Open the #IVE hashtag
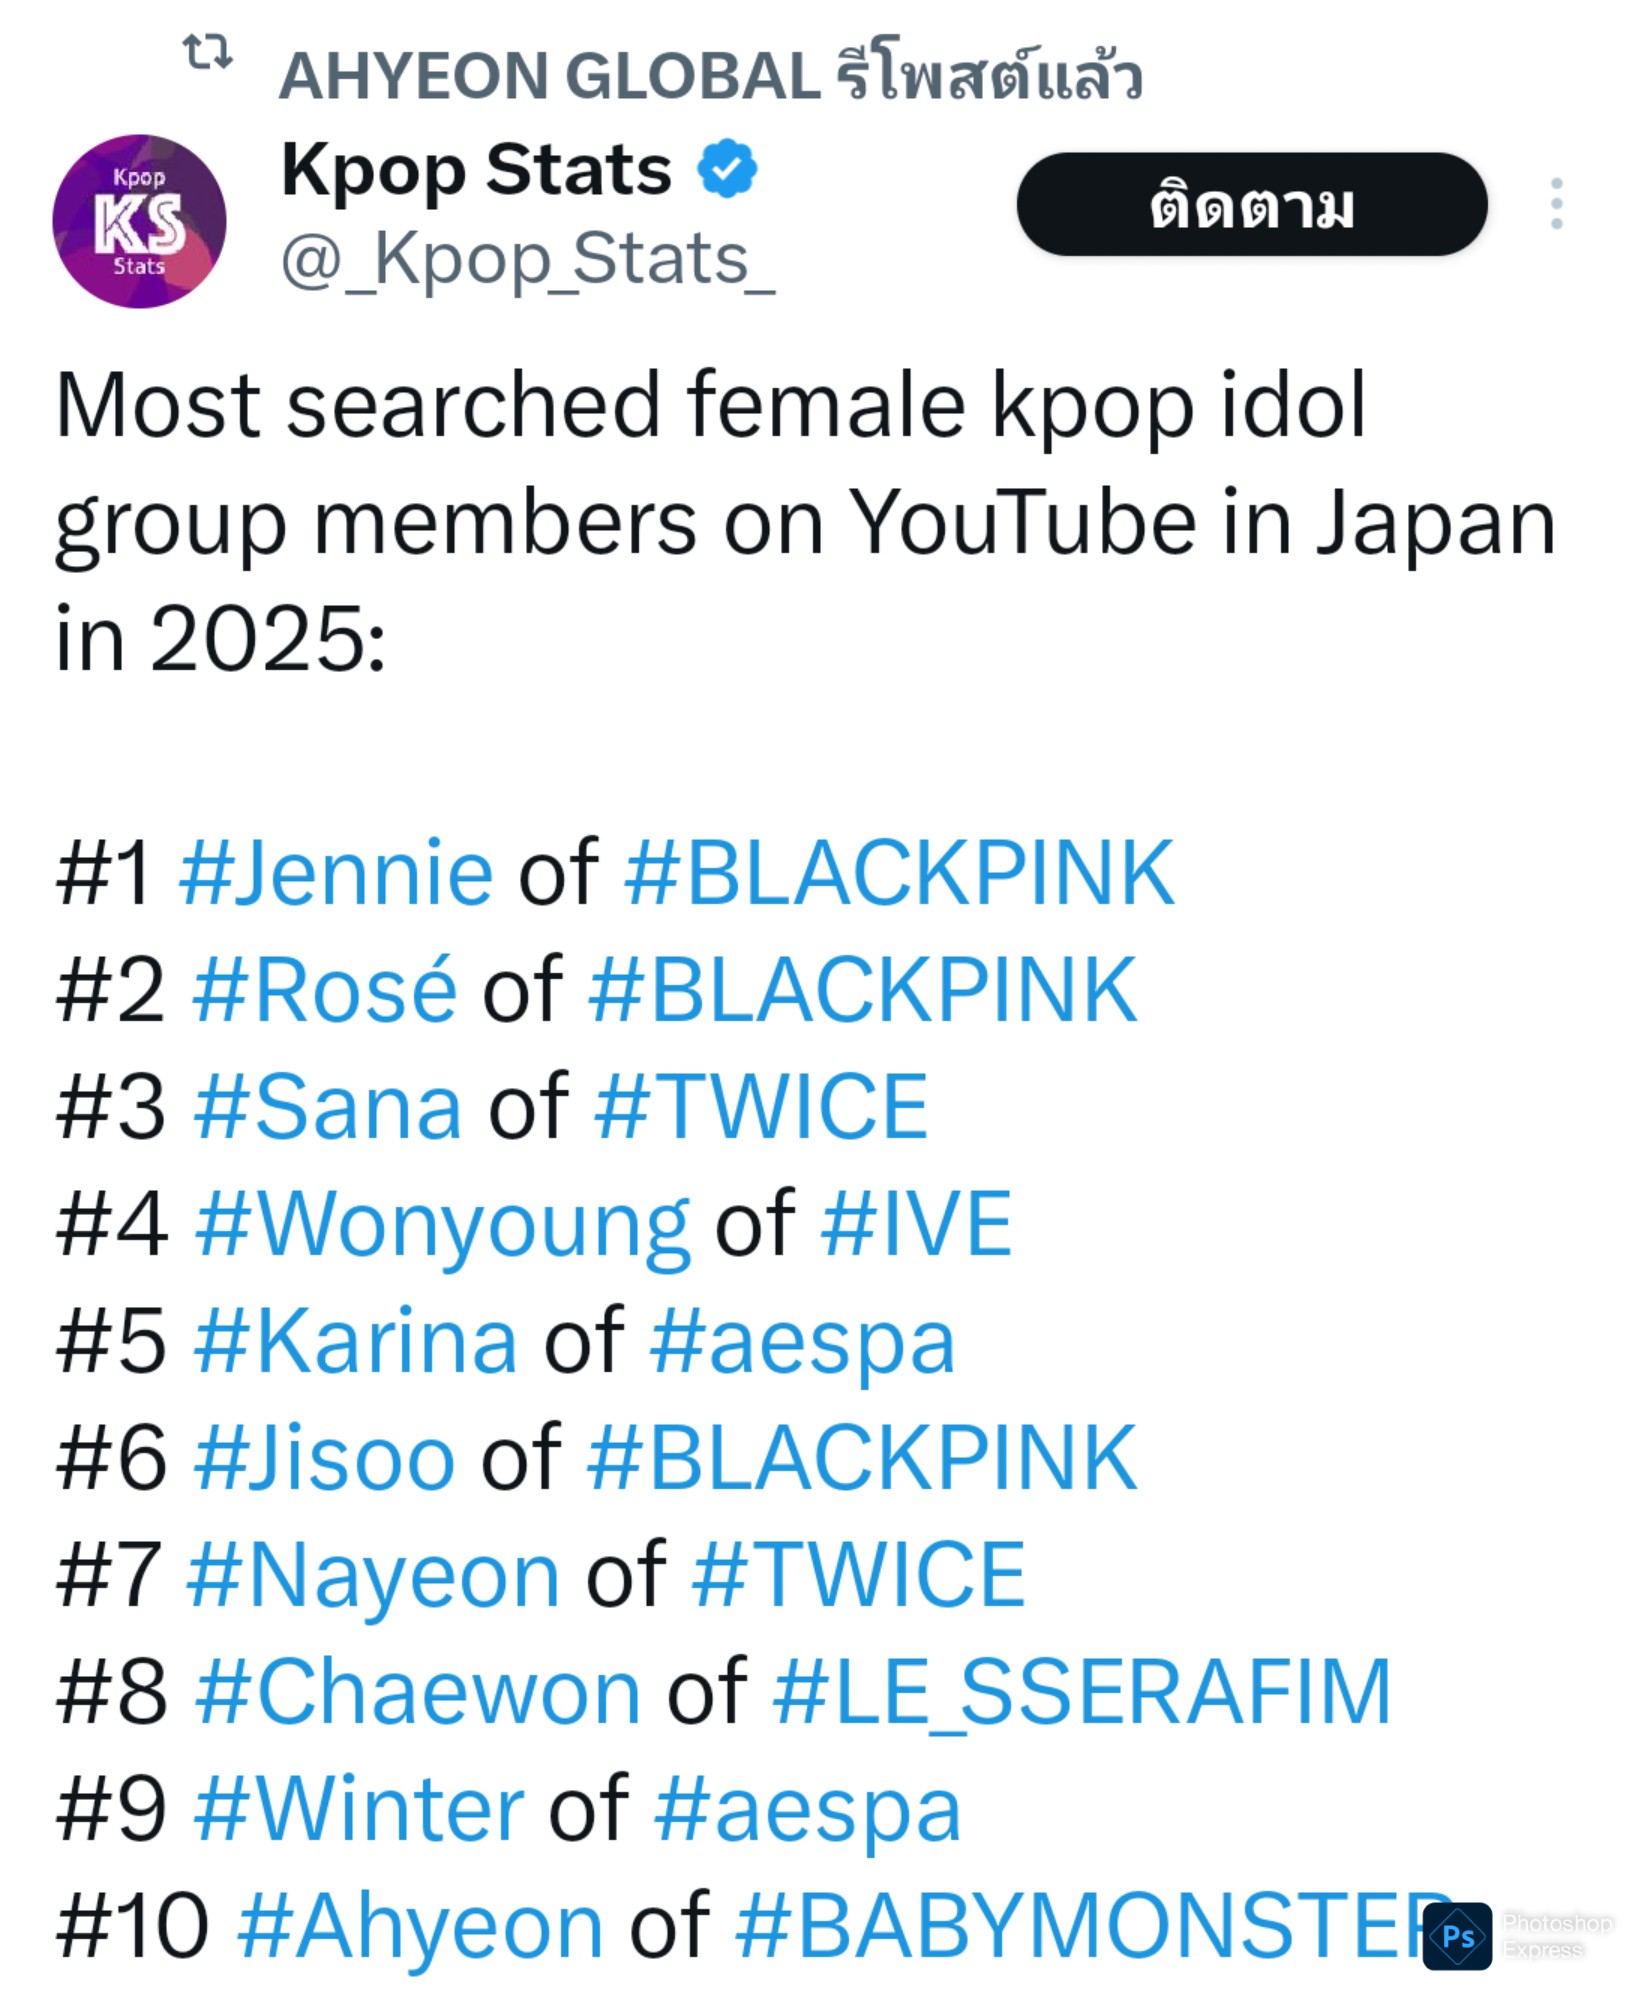The image size is (1644, 1998). [x=916, y=1223]
